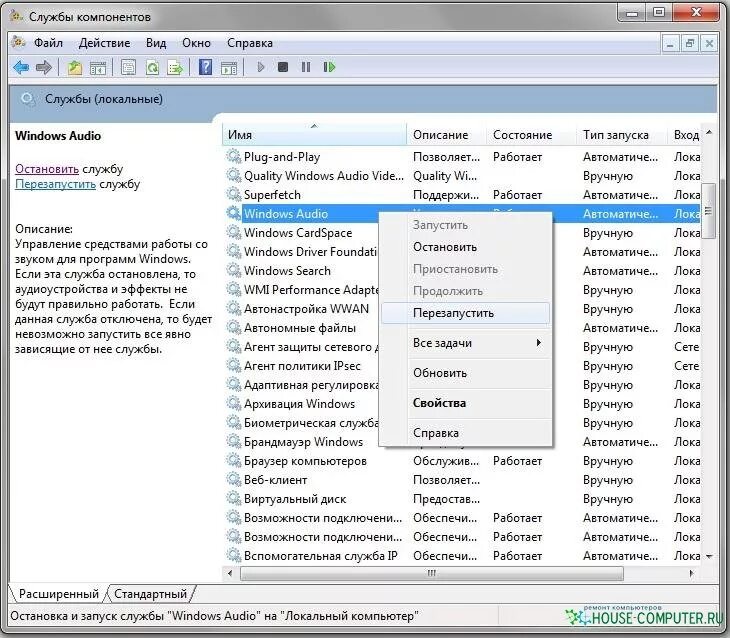Open the Файл menu
Image resolution: width=730 pixels, height=638 pixels.
(x=48, y=43)
